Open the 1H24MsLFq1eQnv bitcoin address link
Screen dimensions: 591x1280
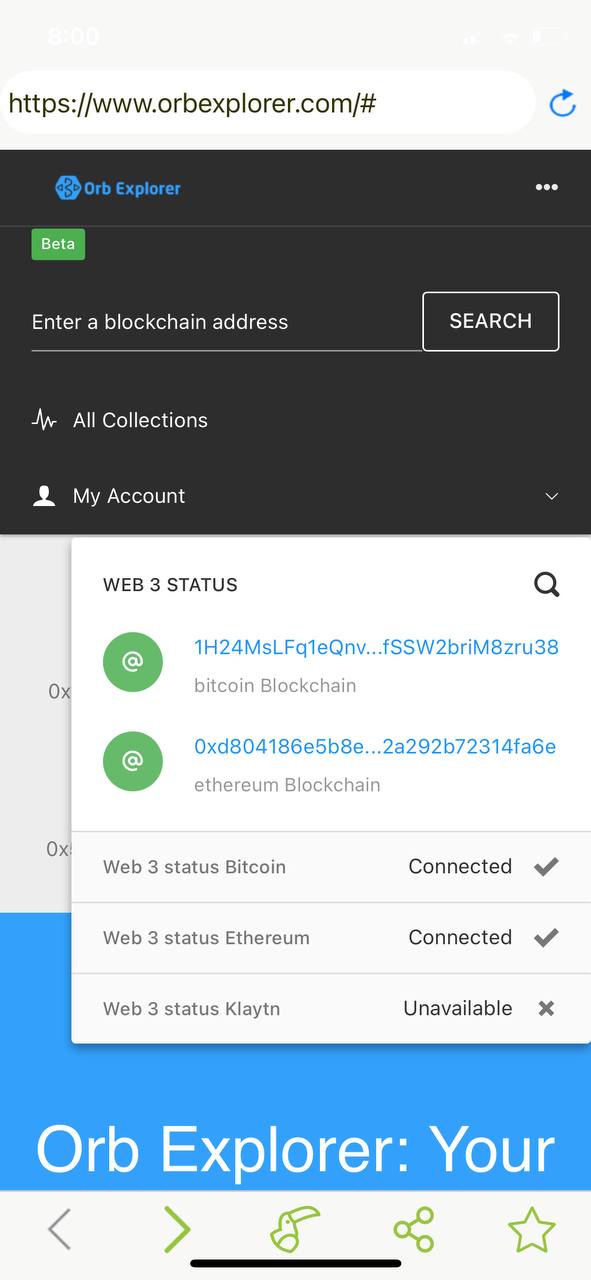(376, 647)
